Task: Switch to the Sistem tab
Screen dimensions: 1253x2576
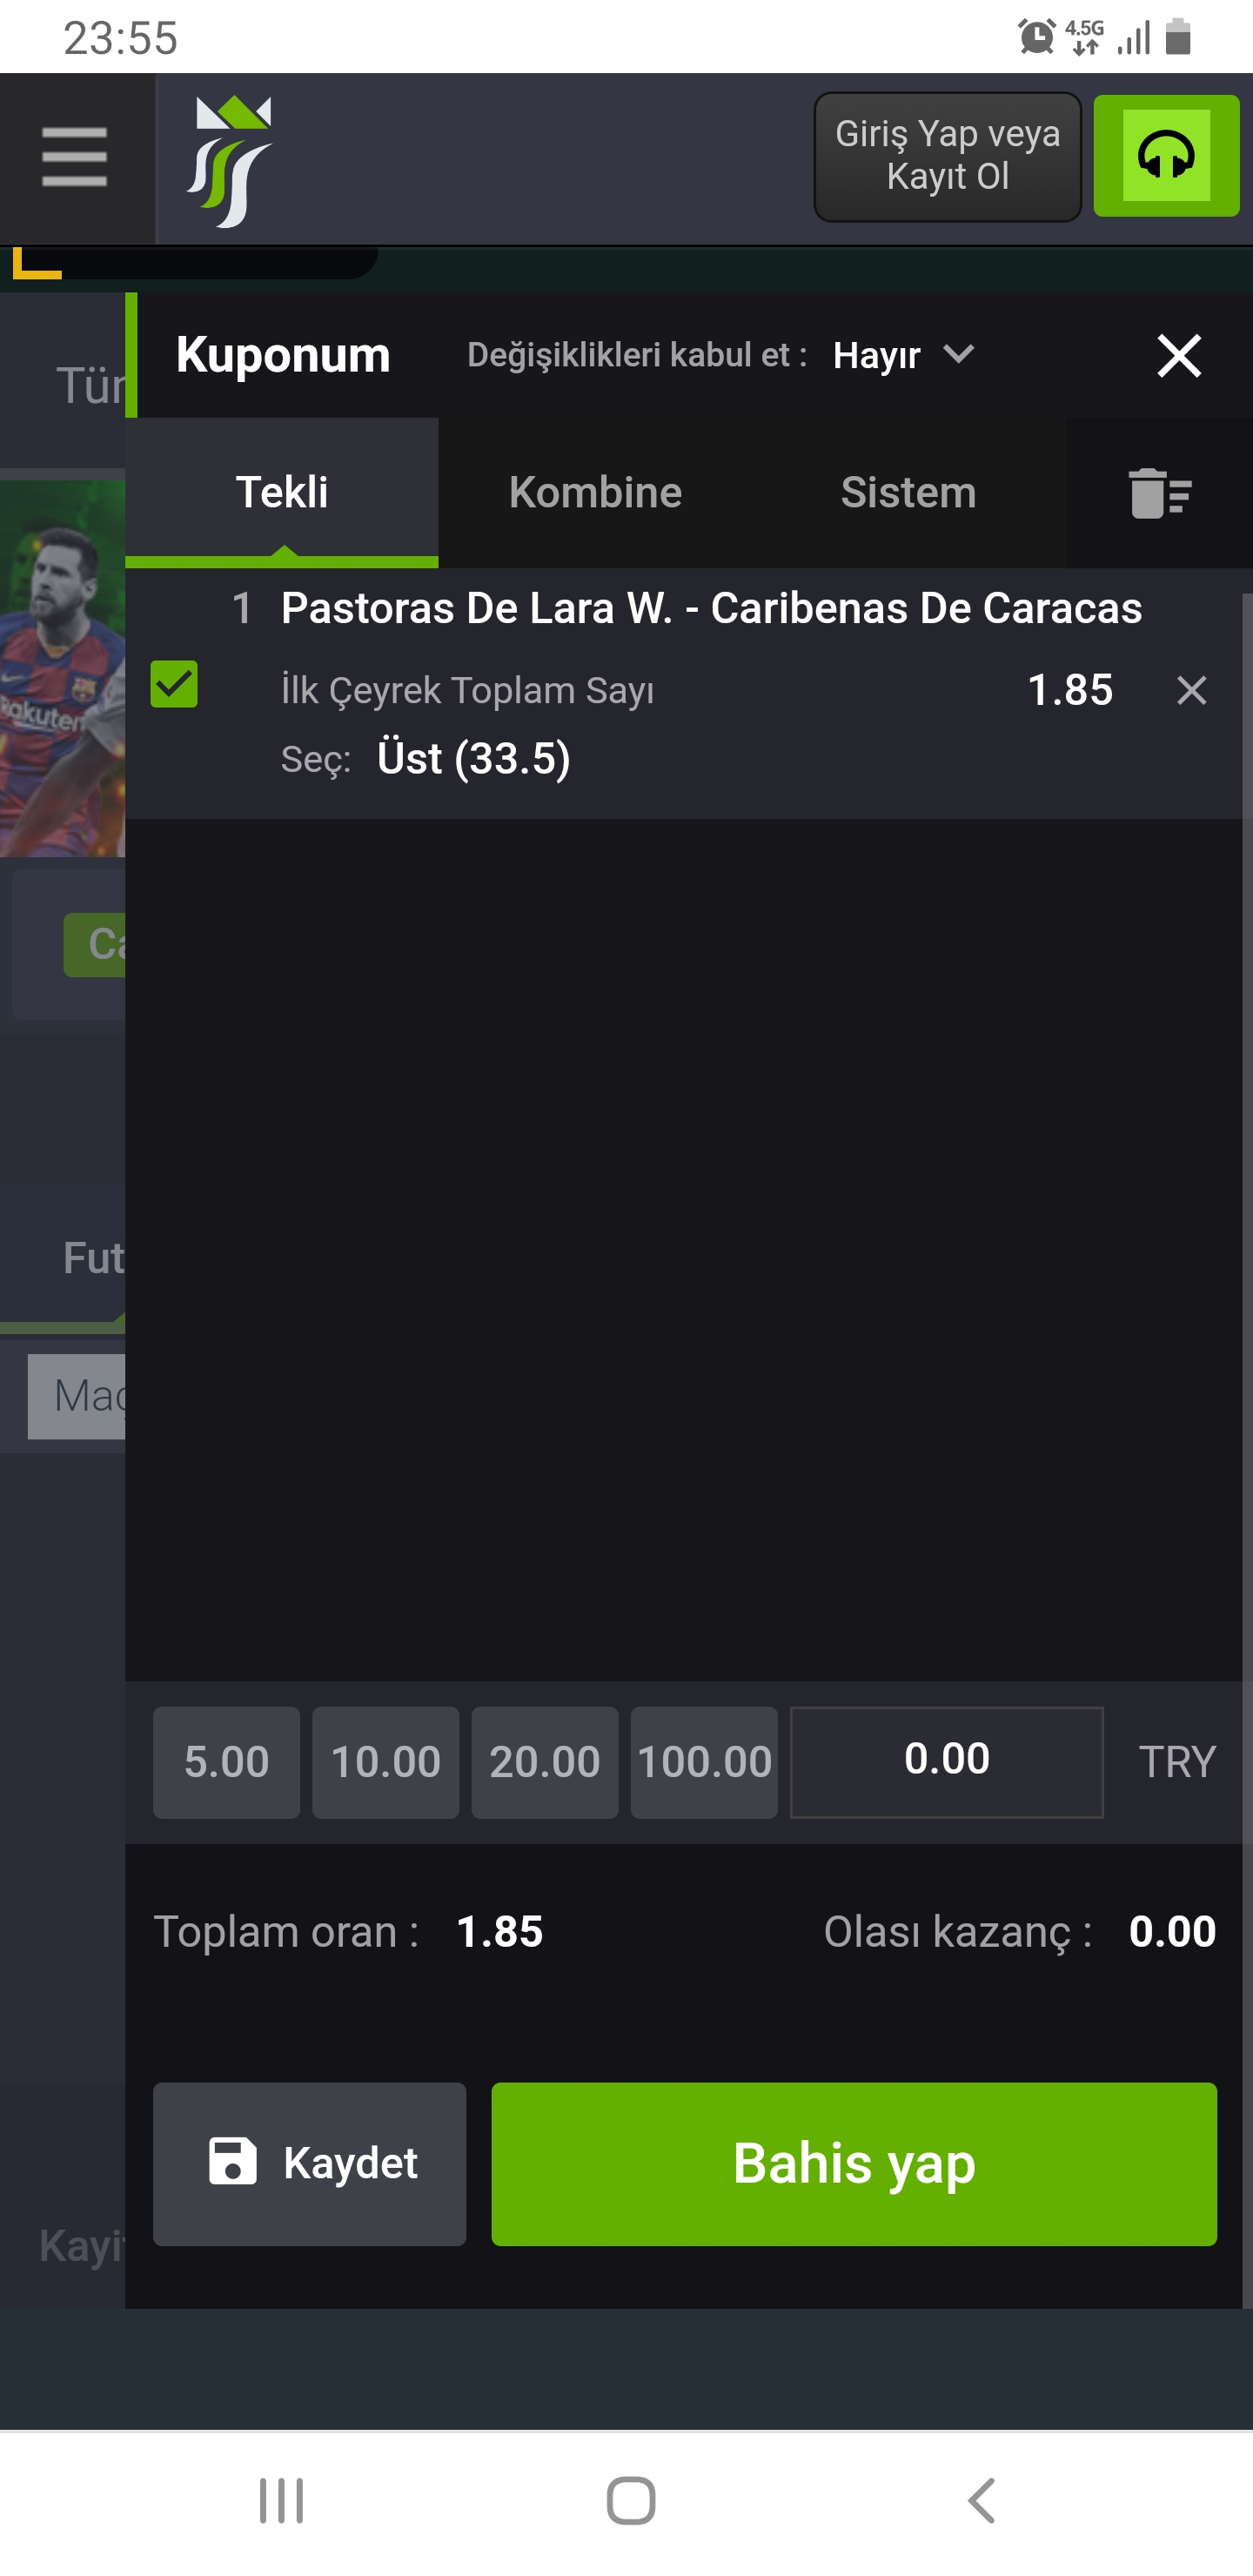Action: [908, 492]
